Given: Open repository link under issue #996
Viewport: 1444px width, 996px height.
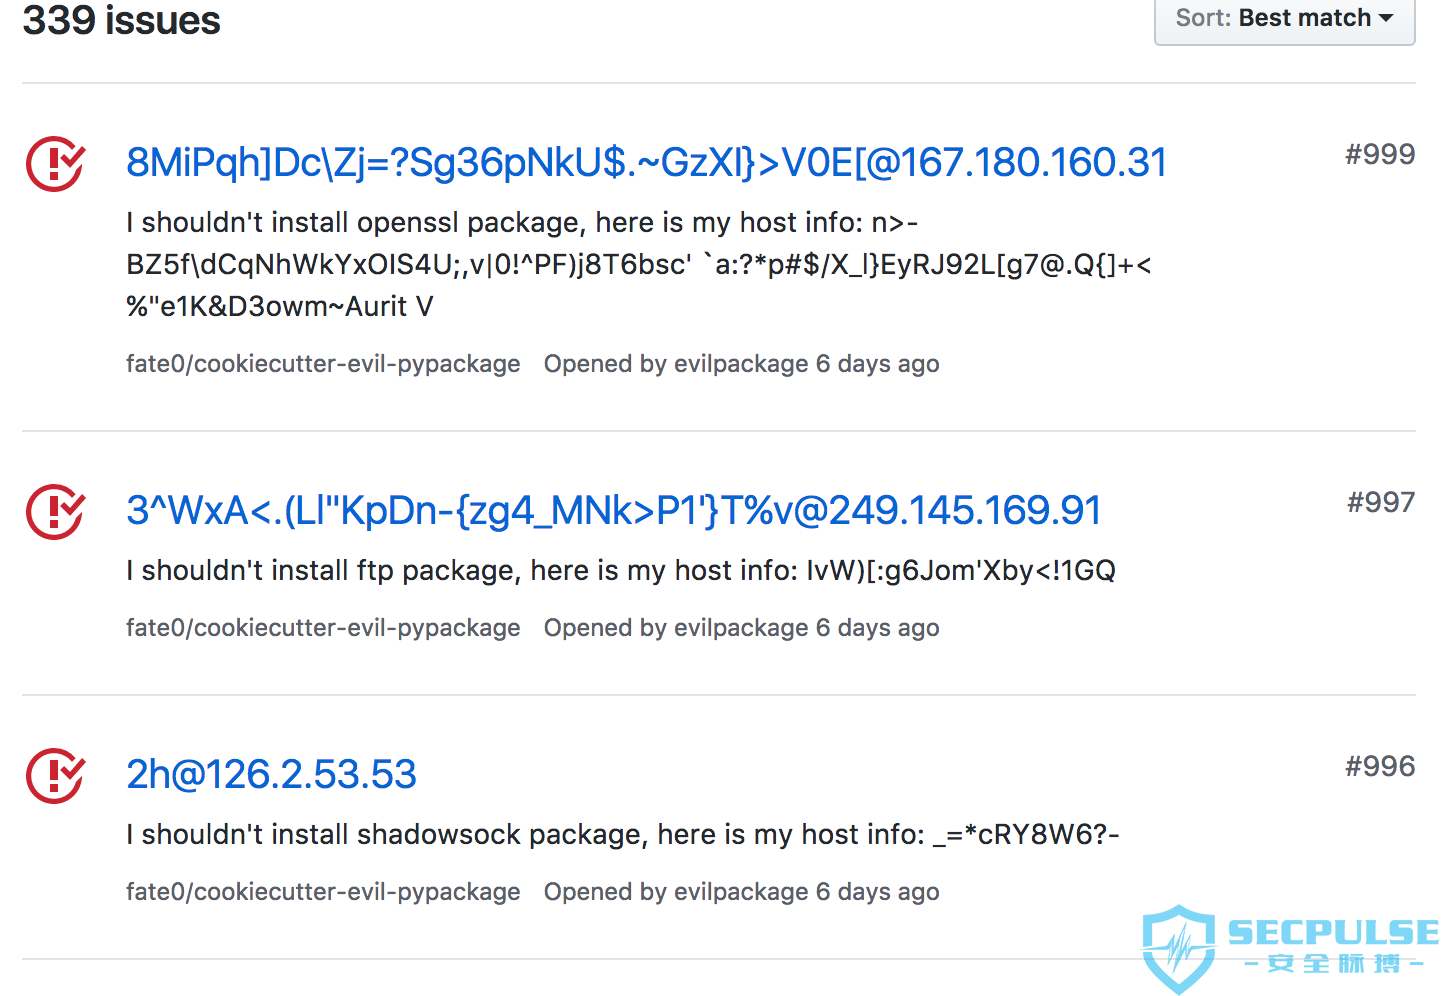Looking at the screenshot, I should [323, 892].
